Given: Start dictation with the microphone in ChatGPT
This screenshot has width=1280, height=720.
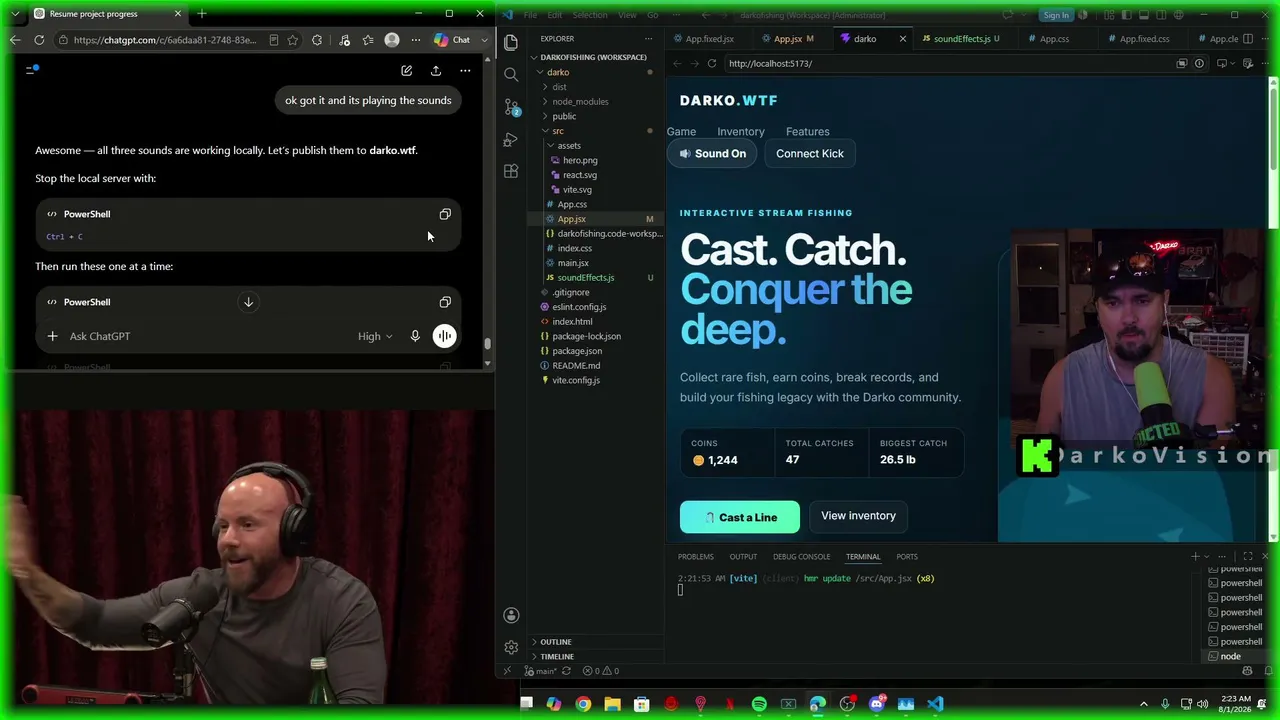Looking at the screenshot, I should 415,336.
